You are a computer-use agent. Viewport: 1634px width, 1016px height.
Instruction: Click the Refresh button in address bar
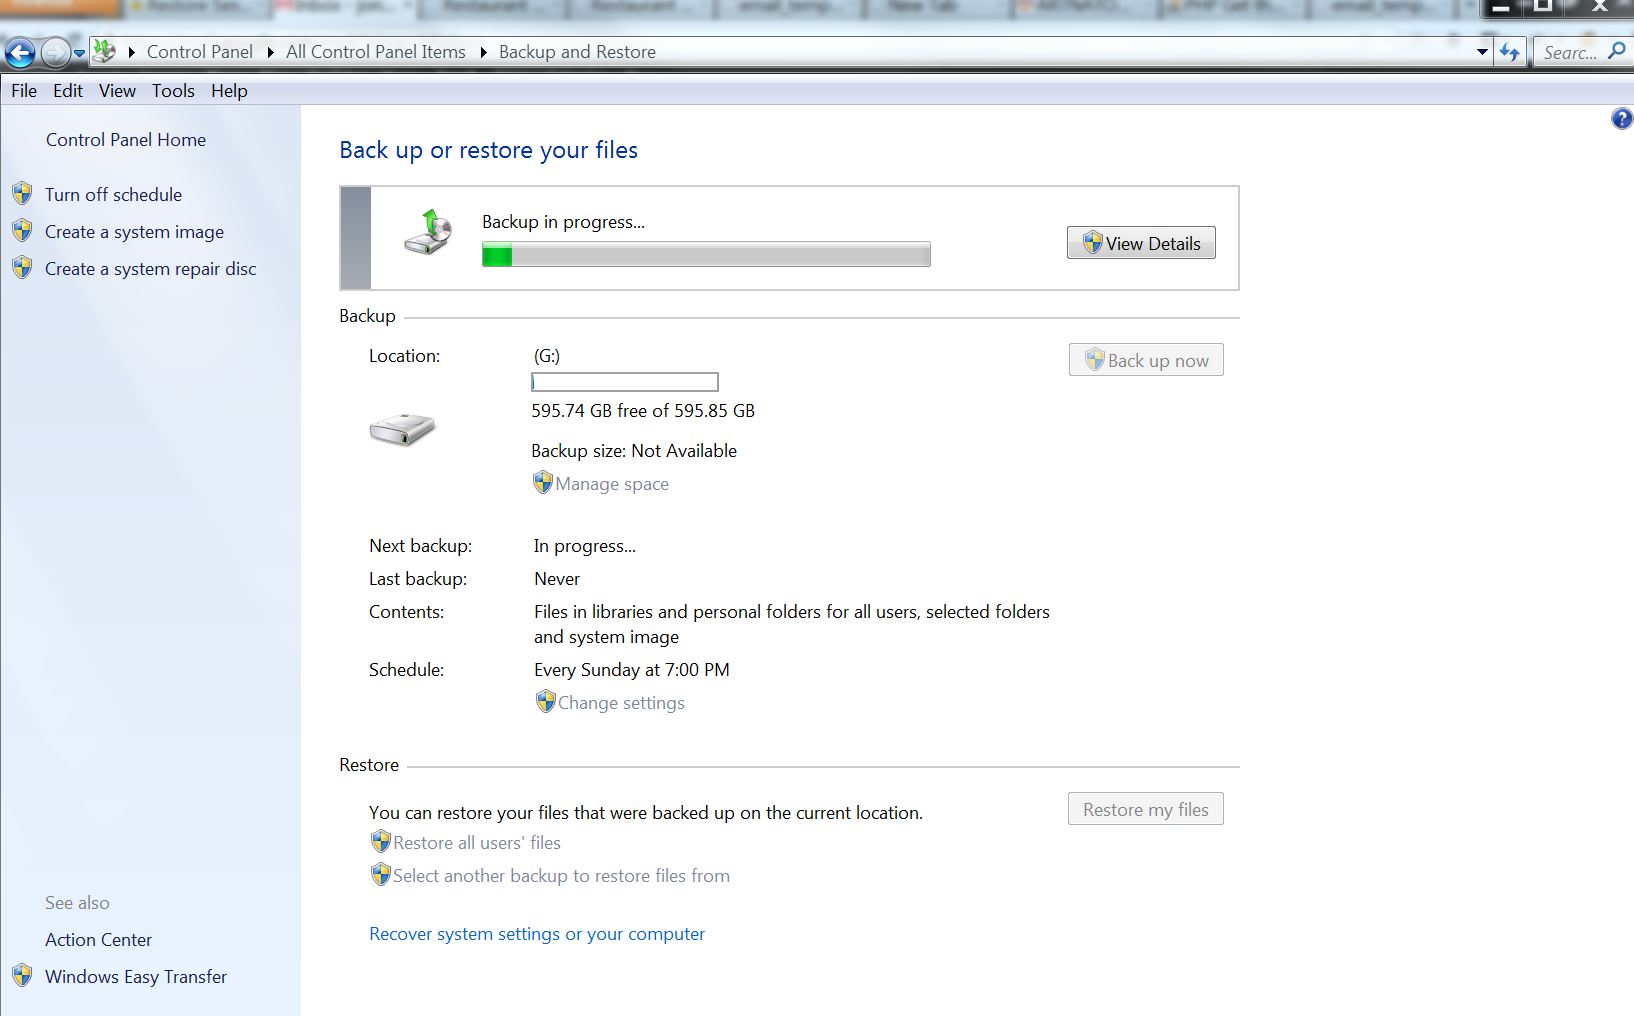pyautogui.click(x=1509, y=52)
